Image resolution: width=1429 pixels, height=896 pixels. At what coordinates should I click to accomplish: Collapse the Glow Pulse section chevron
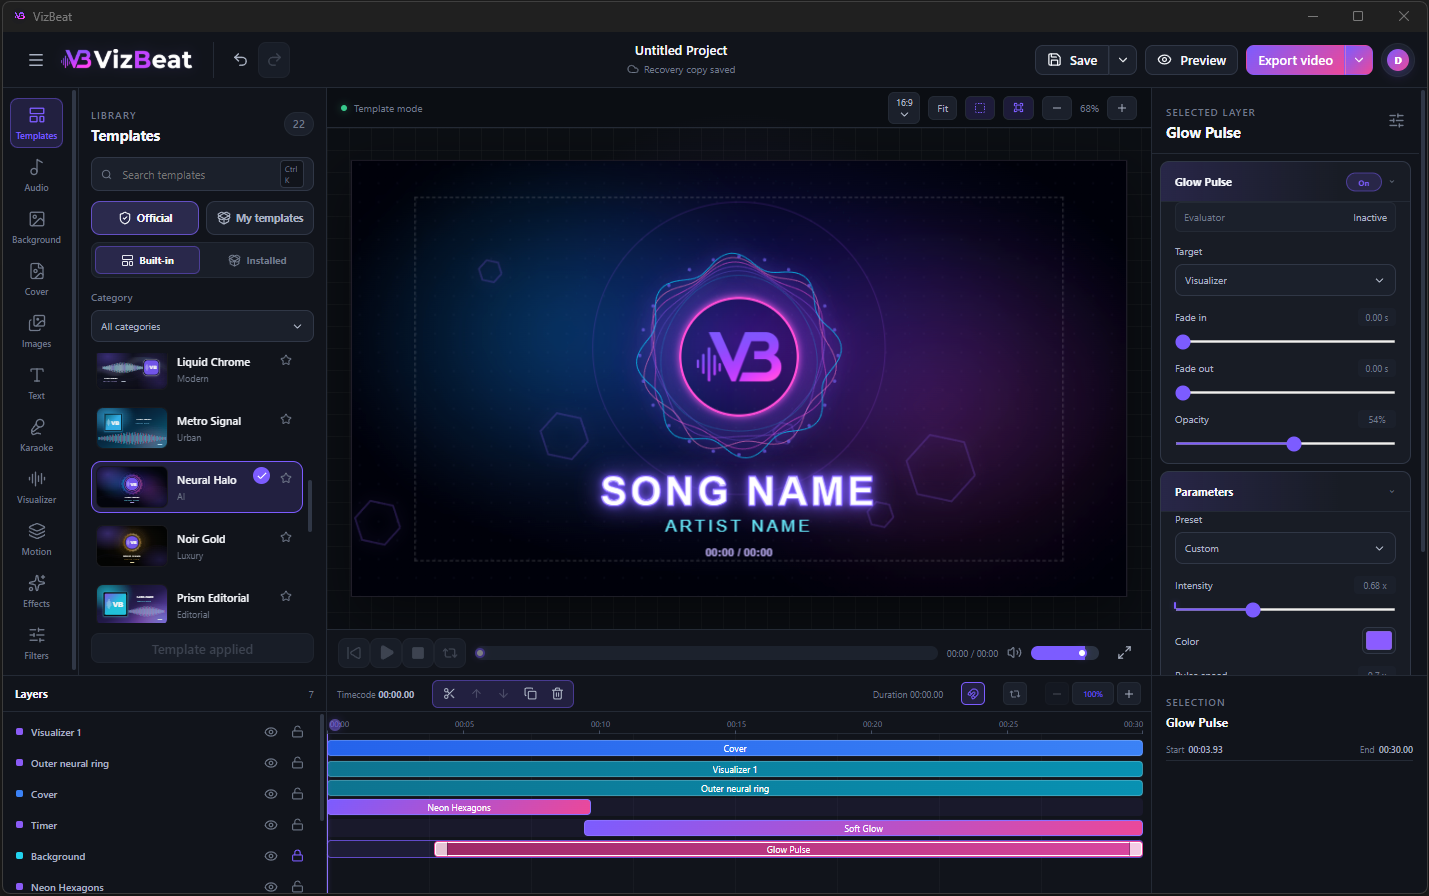(x=1392, y=182)
